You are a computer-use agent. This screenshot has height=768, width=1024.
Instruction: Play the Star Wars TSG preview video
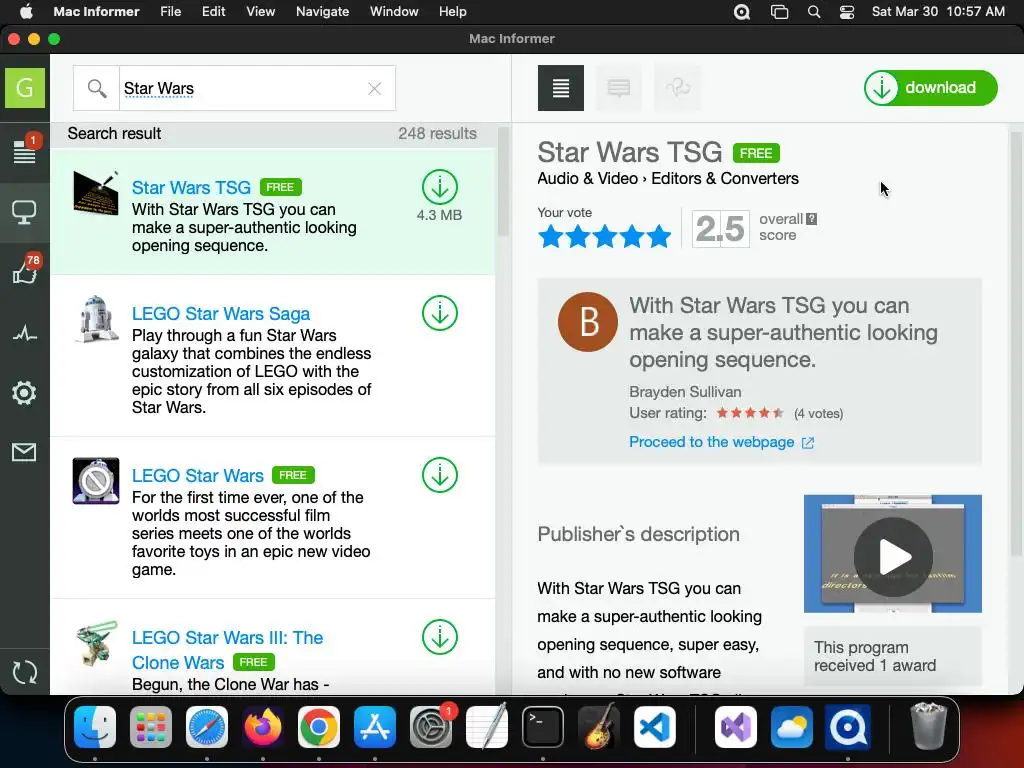coord(893,556)
